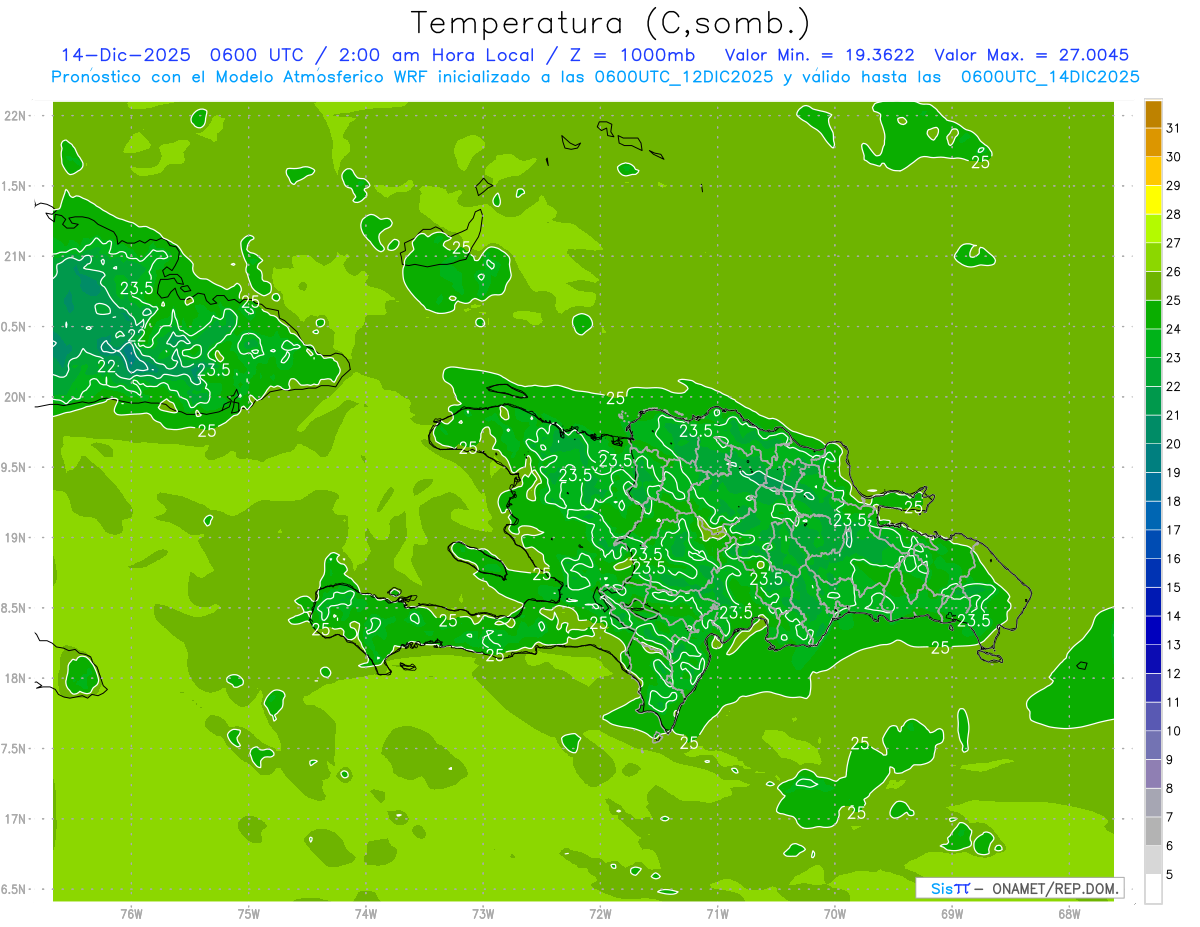The image size is (1200, 927).
Task: Click the '72W' longitude axis label
Action: pos(600,913)
